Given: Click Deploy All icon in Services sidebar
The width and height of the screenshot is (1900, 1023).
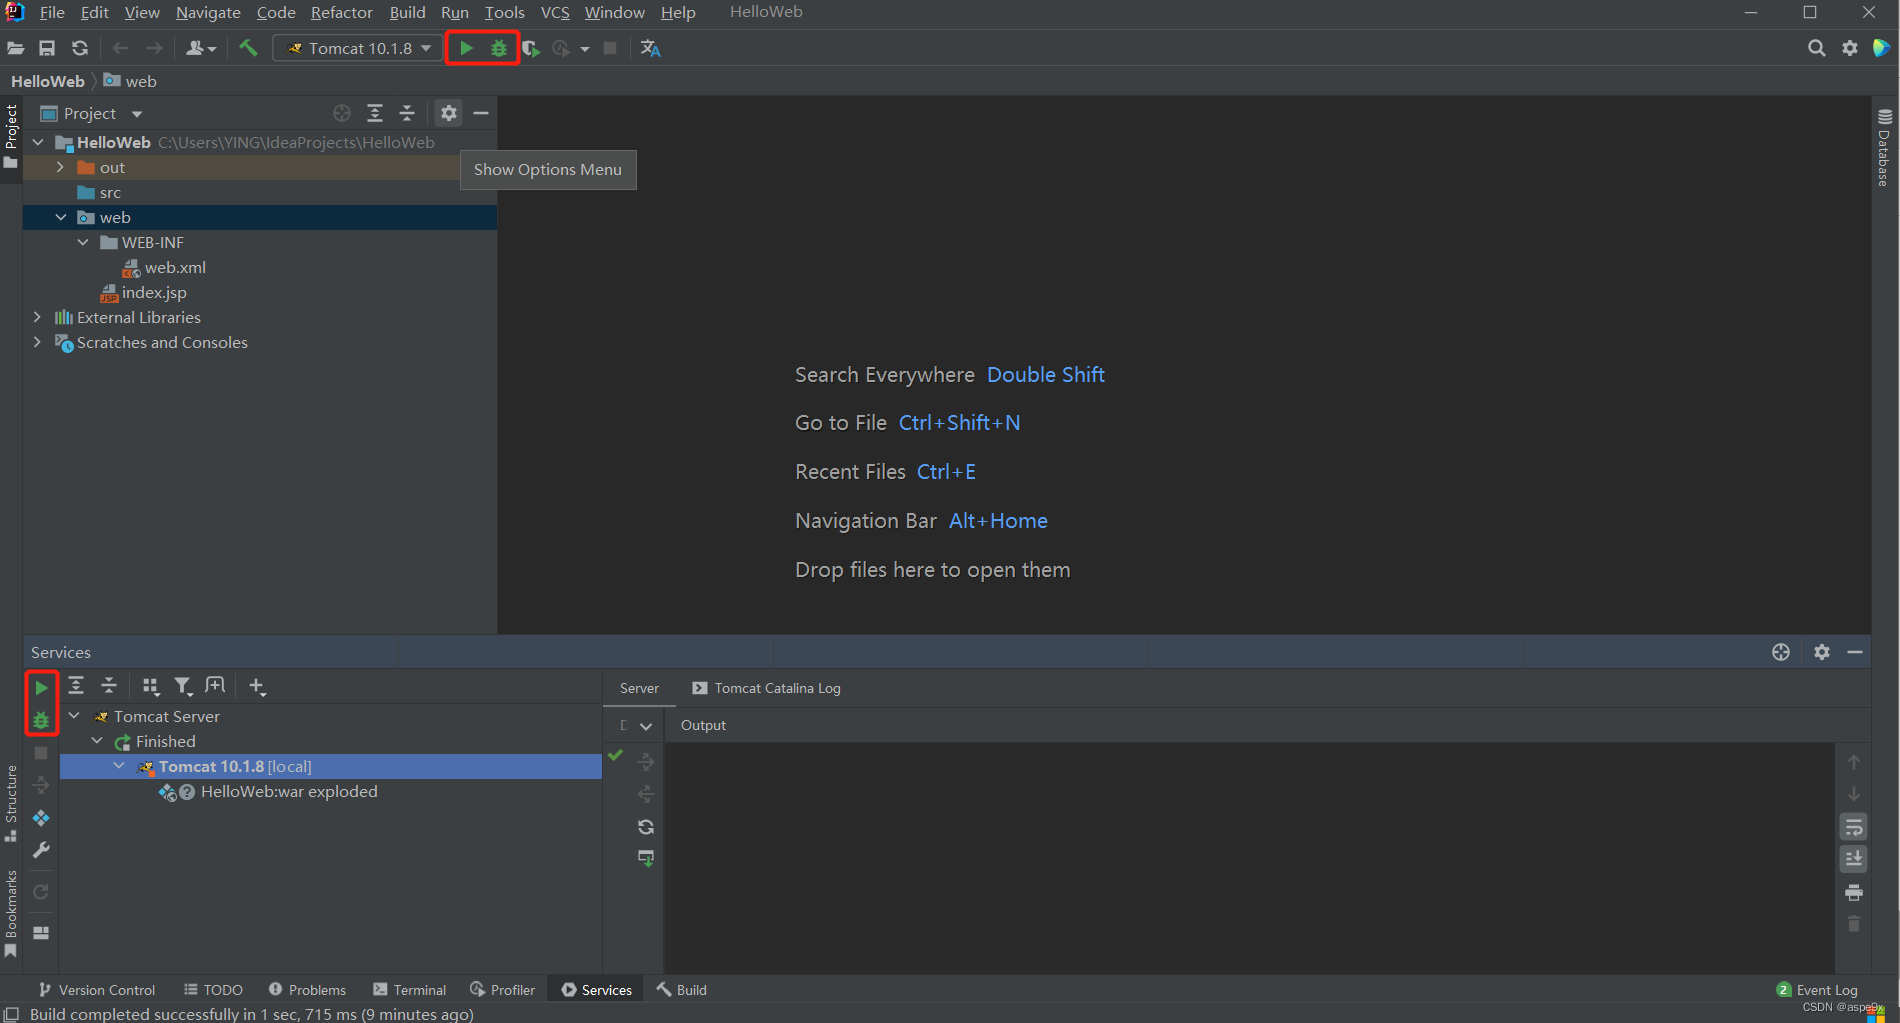Looking at the screenshot, I should 41,818.
